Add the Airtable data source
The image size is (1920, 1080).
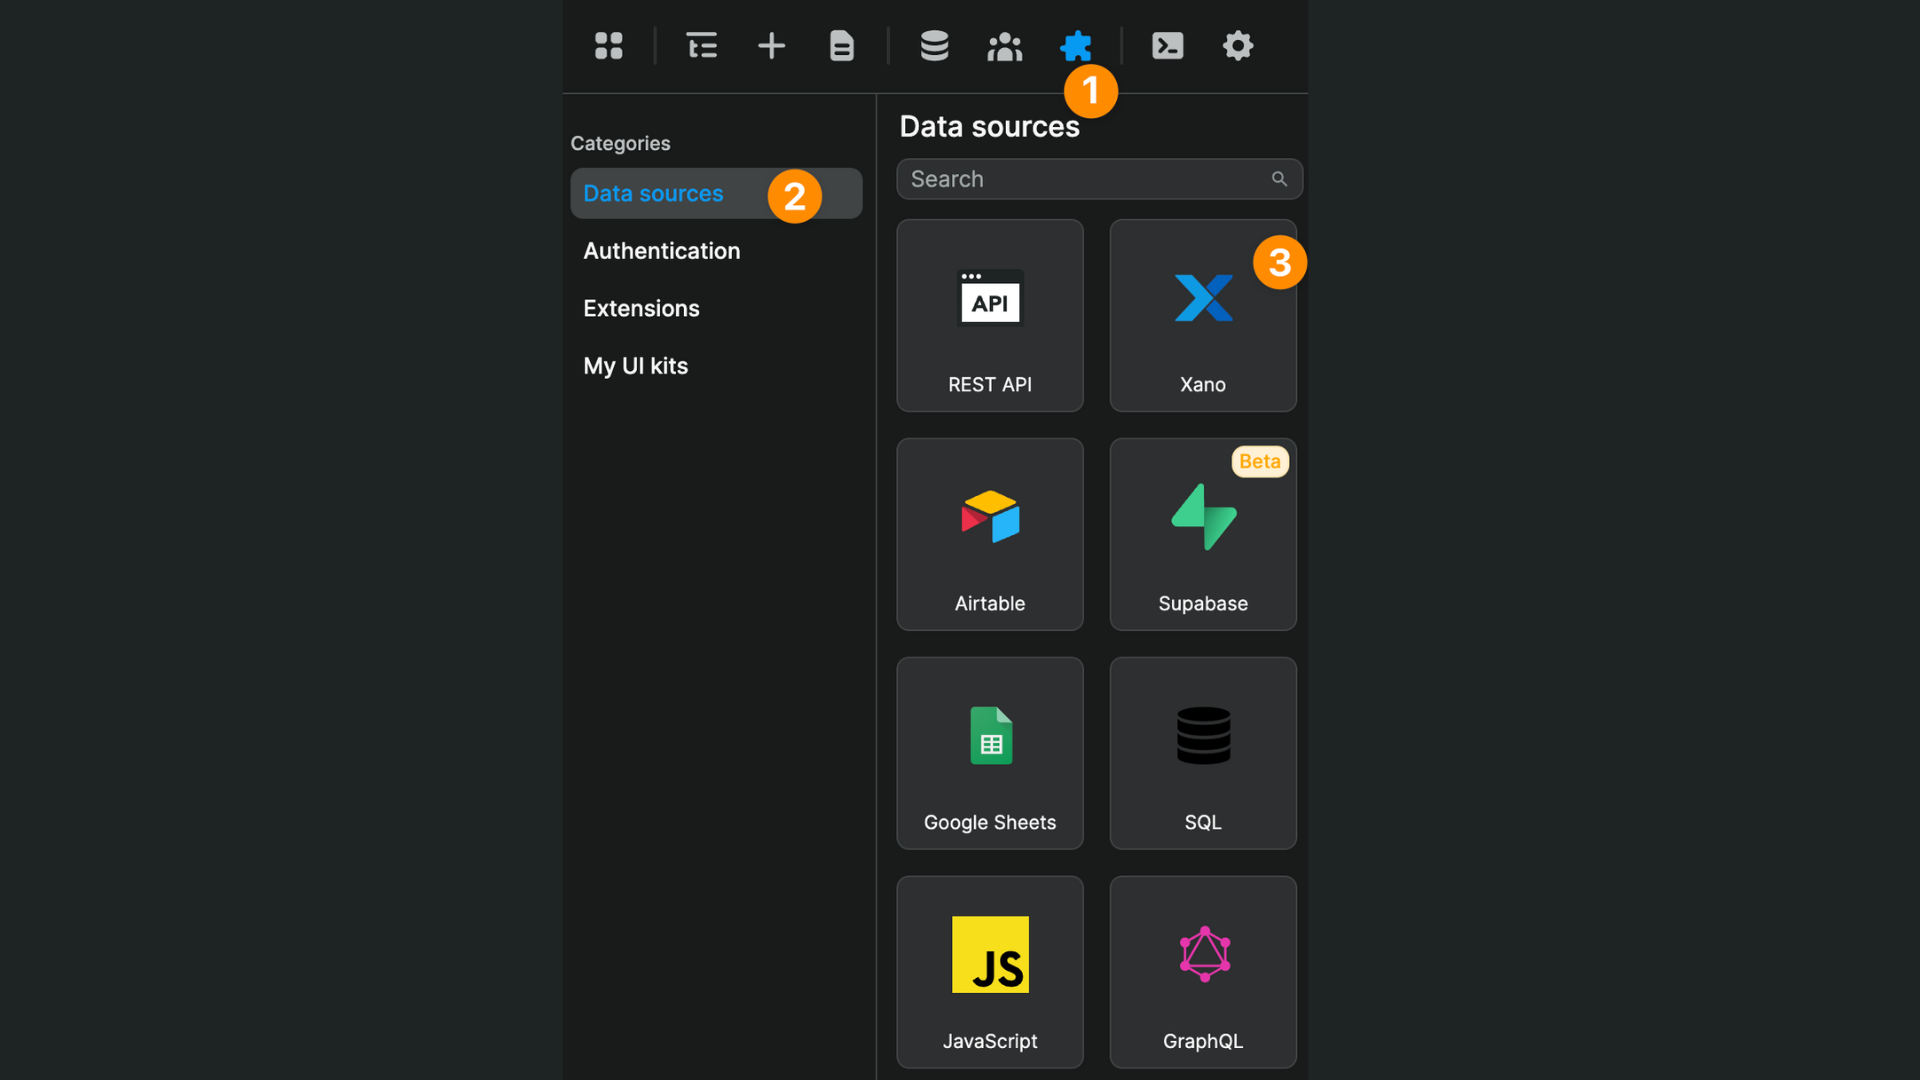(x=989, y=534)
